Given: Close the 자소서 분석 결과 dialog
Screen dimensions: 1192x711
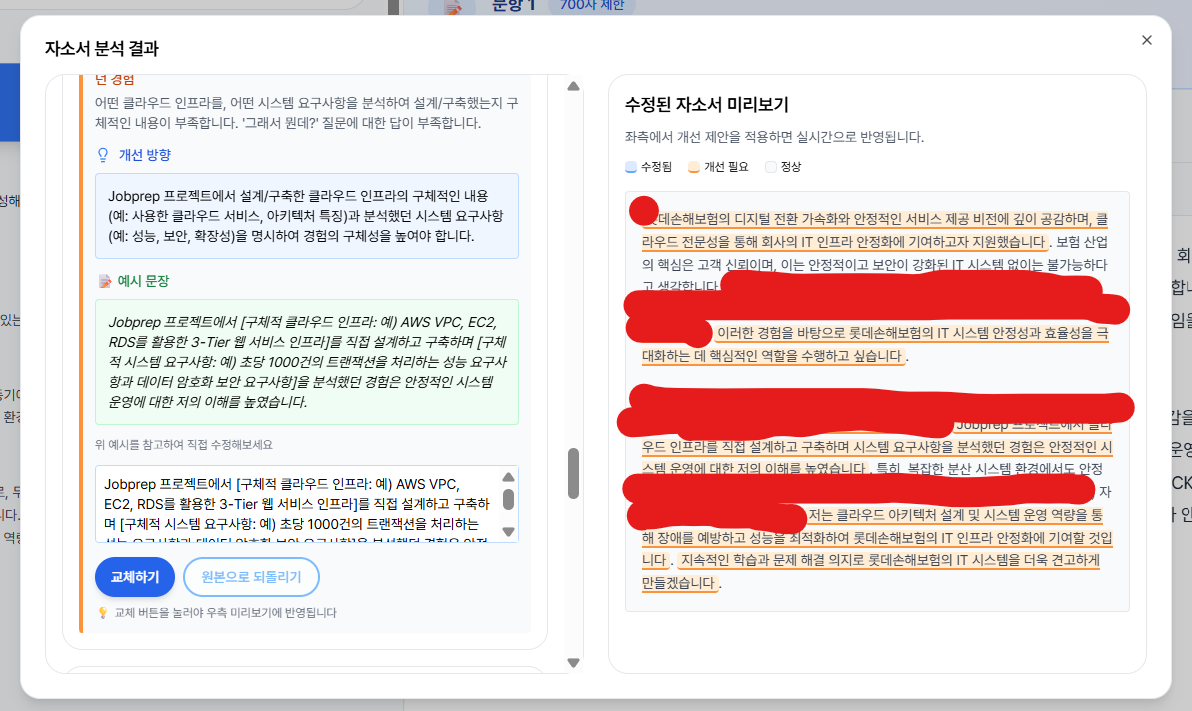Looking at the screenshot, I should [1146, 40].
